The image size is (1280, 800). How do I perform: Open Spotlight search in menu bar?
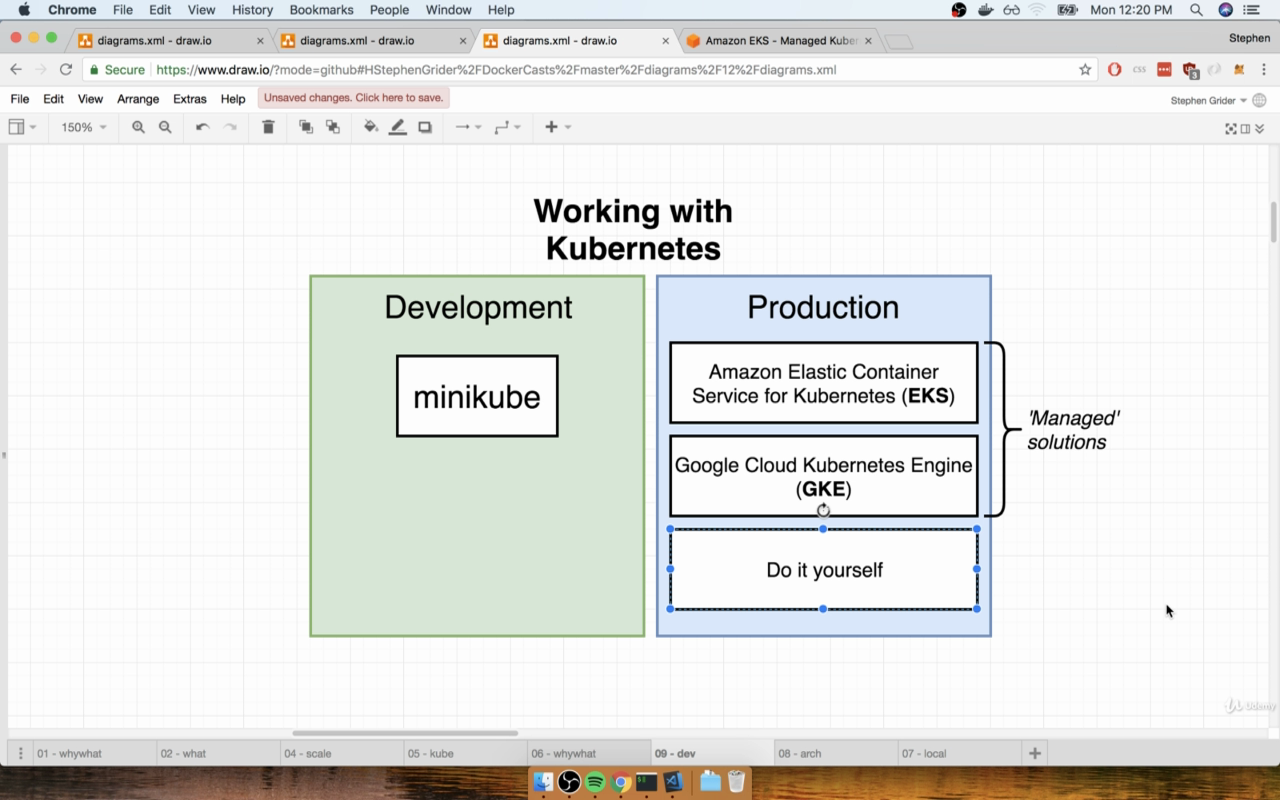coord(1196,10)
